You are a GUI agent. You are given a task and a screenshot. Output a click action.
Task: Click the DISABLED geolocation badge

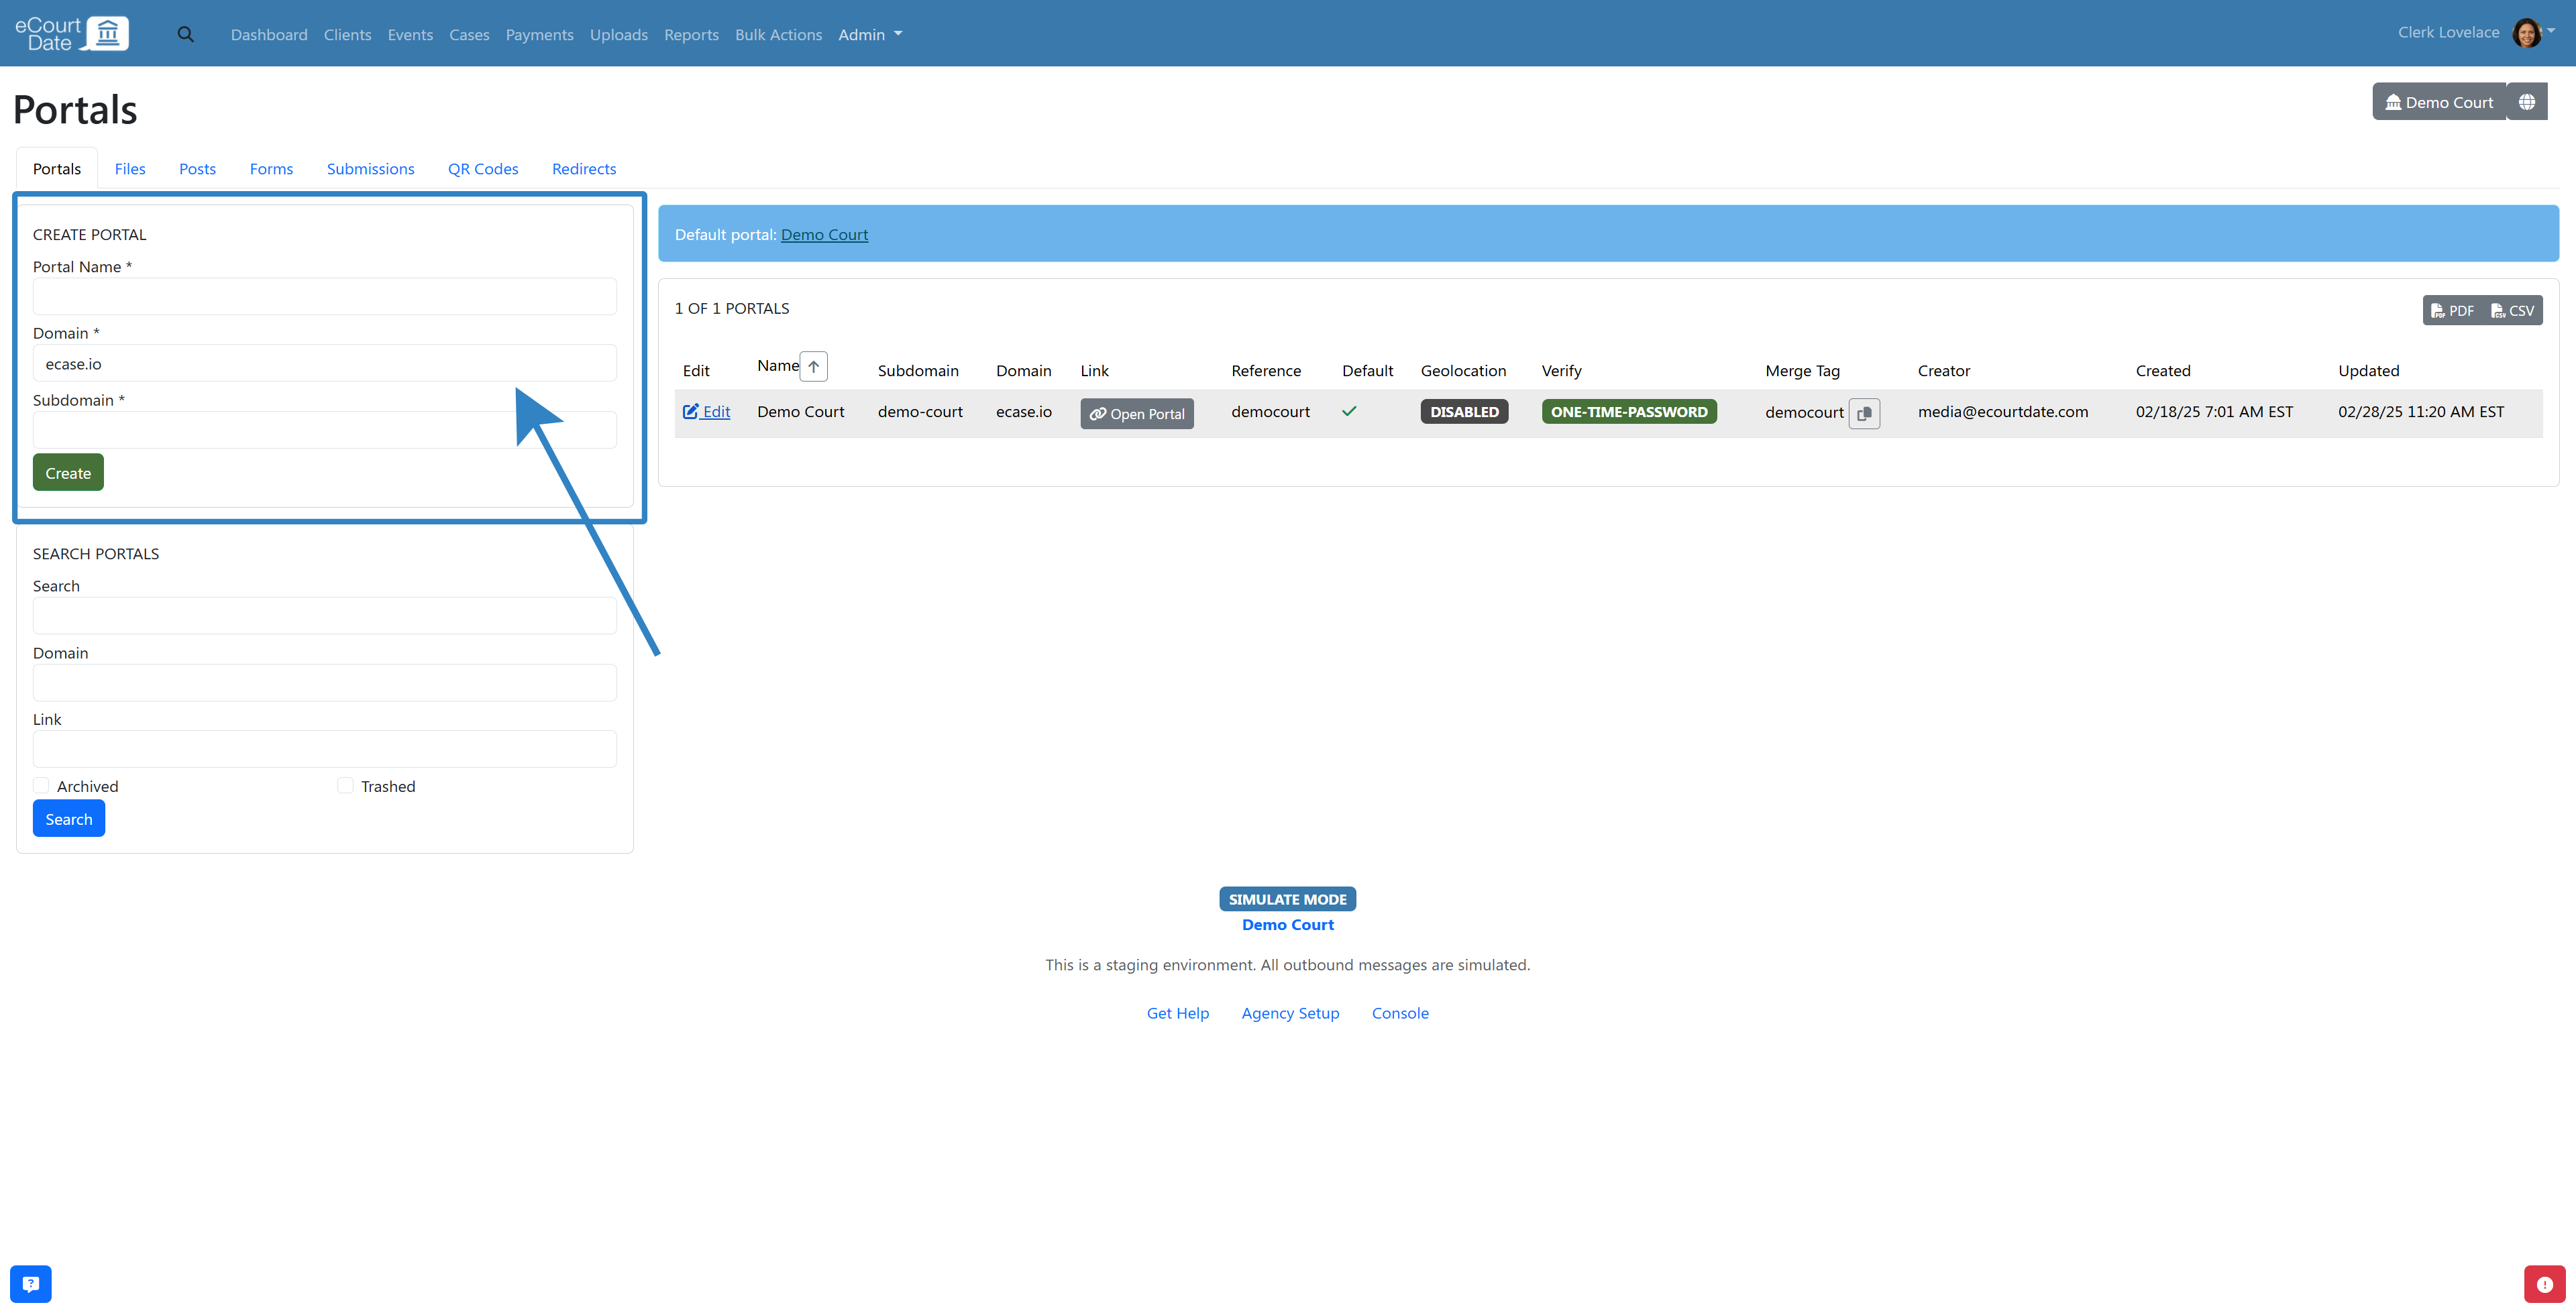tap(1464, 411)
